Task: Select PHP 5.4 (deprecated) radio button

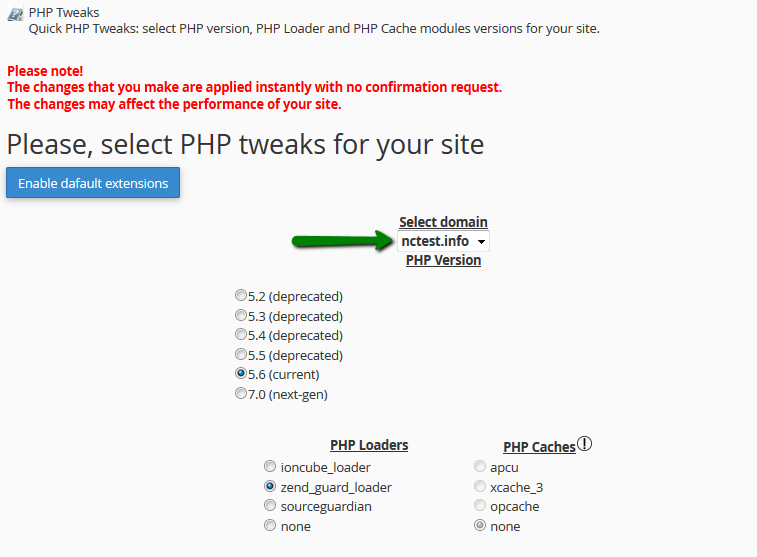Action: (240, 334)
